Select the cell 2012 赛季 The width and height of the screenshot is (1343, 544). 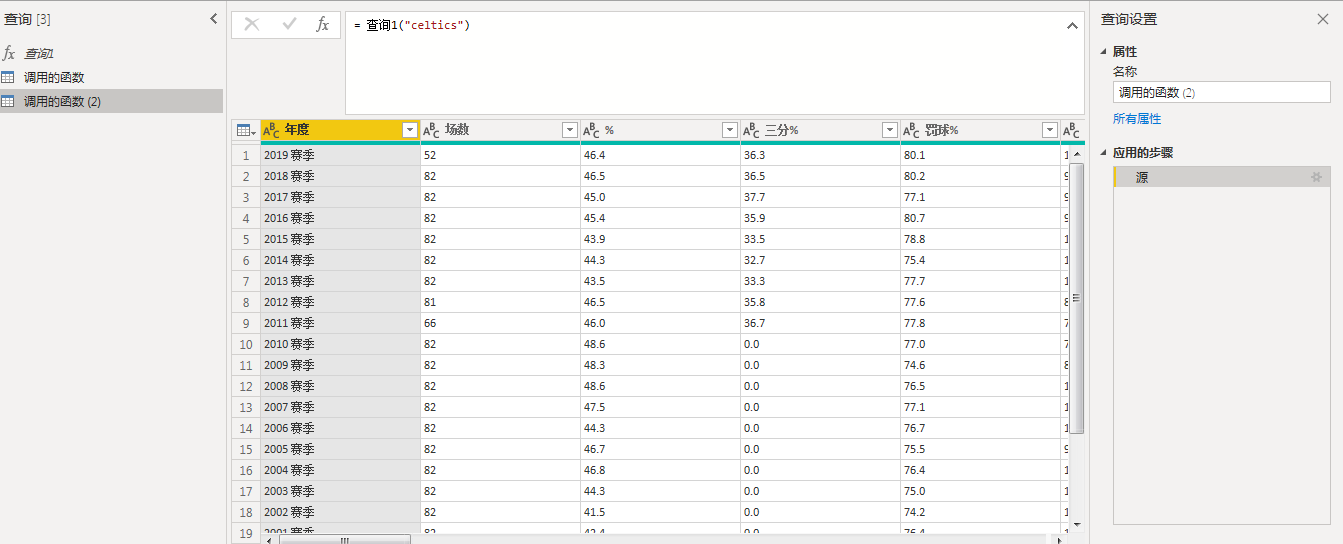tap(340, 302)
